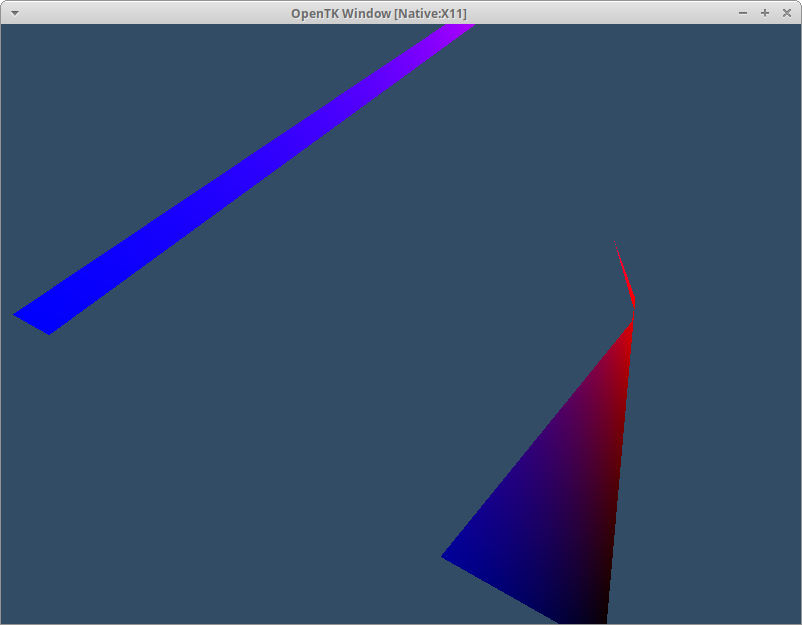
Task: Click the thin red sliver shape
Action: 626,275
